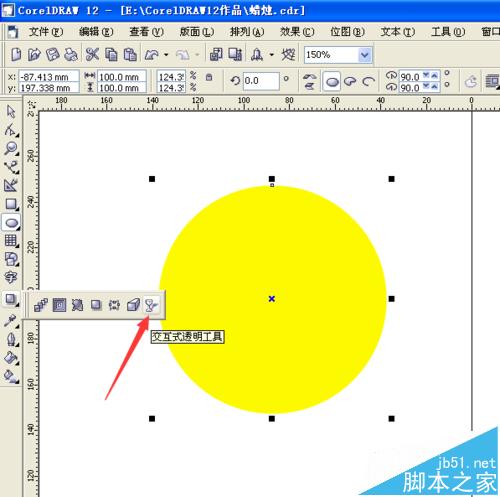This screenshot has width=500, height=497.
Task: Toggle the lock ratio padlock
Action: tap(209, 77)
